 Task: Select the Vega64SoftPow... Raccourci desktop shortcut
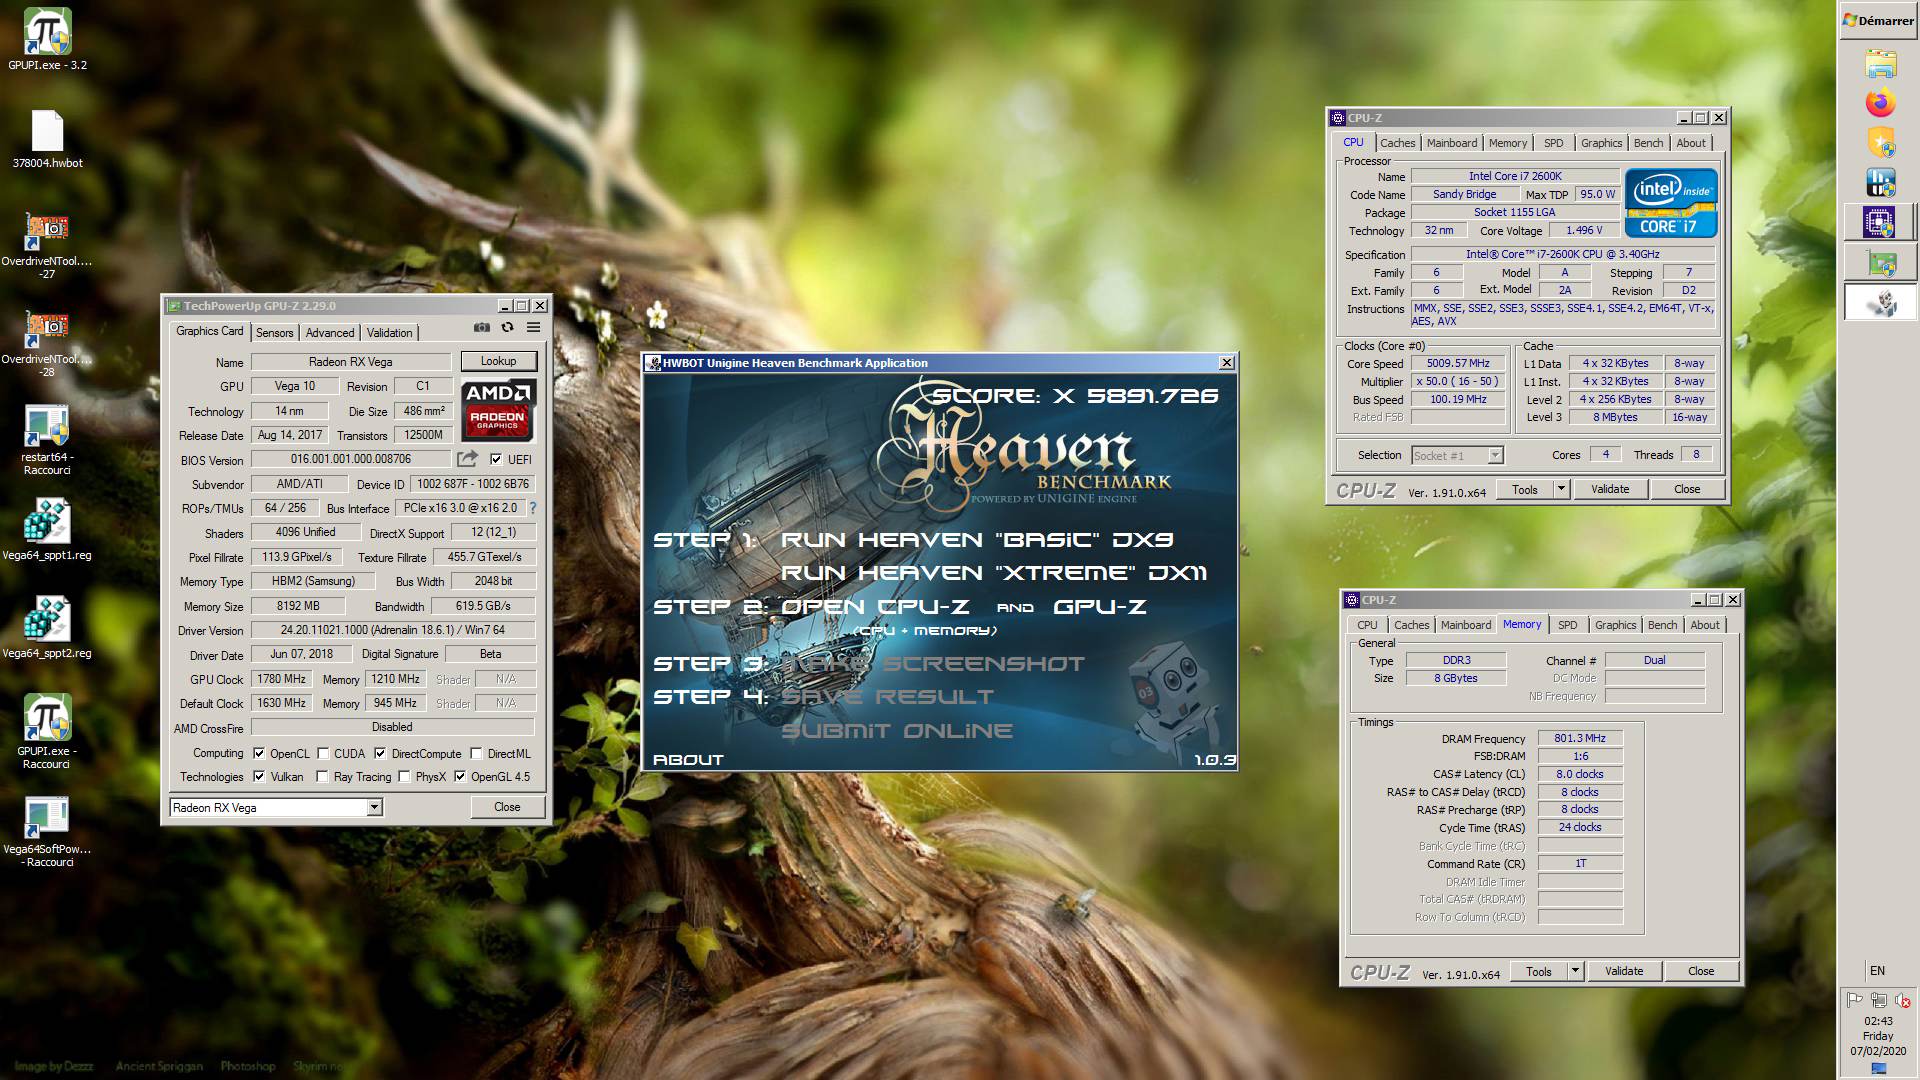pos(47,831)
